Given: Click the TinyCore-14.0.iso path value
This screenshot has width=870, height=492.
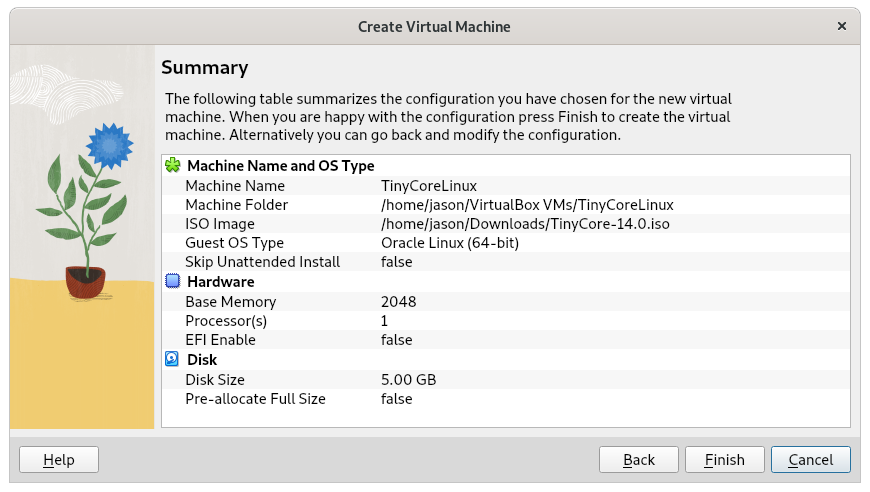Looking at the screenshot, I should (x=525, y=224).
